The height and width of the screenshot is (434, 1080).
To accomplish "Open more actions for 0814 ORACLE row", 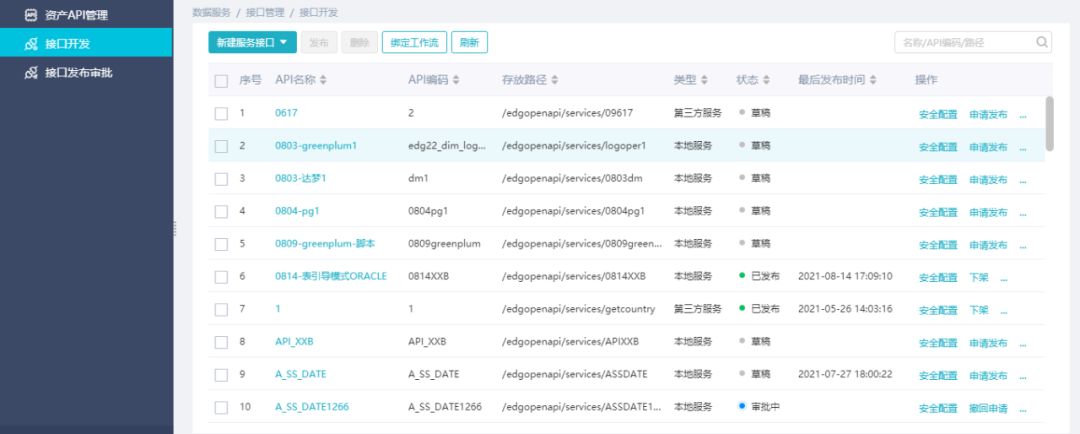I will pyautogui.click(x=1004, y=277).
